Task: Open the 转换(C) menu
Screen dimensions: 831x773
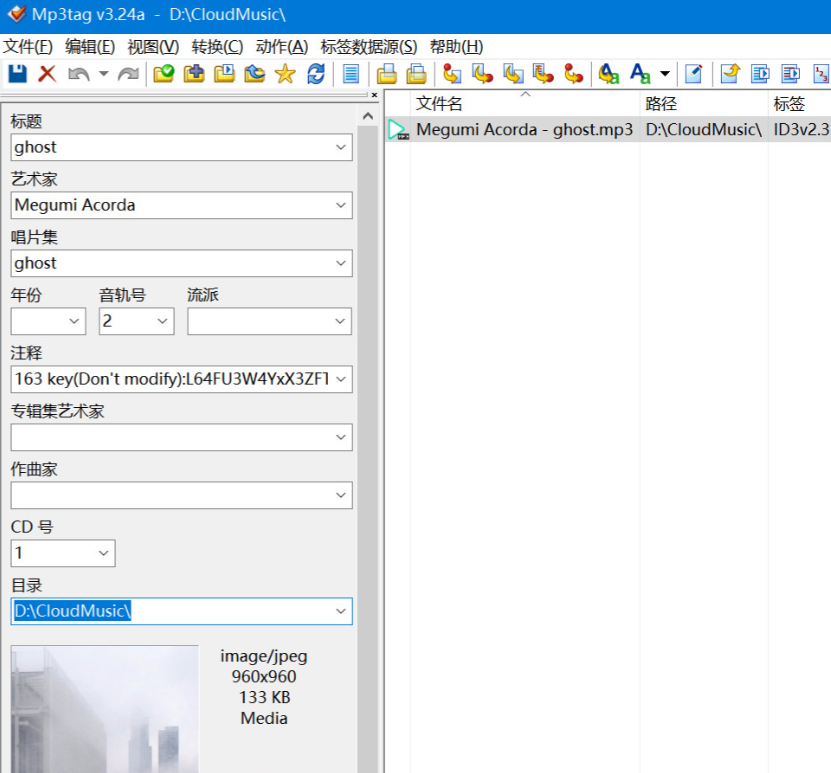Action: point(217,47)
